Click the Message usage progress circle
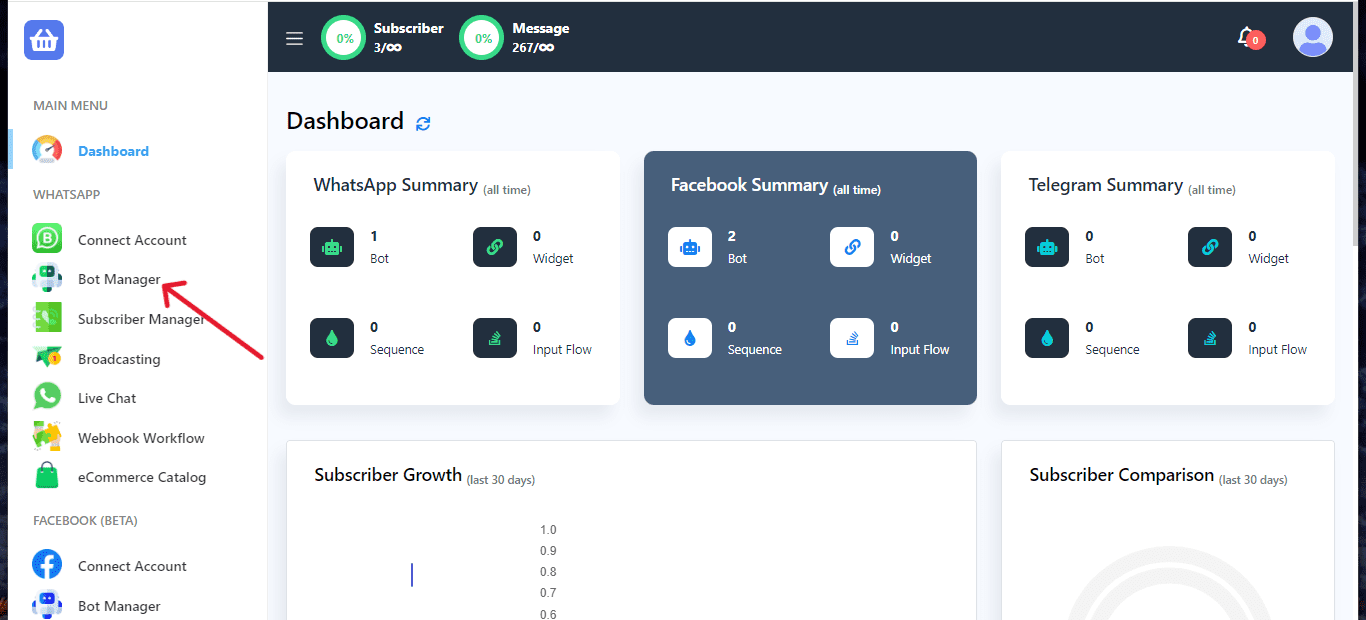Image resolution: width=1366 pixels, height=620 pixels. [x=482, y=39]
